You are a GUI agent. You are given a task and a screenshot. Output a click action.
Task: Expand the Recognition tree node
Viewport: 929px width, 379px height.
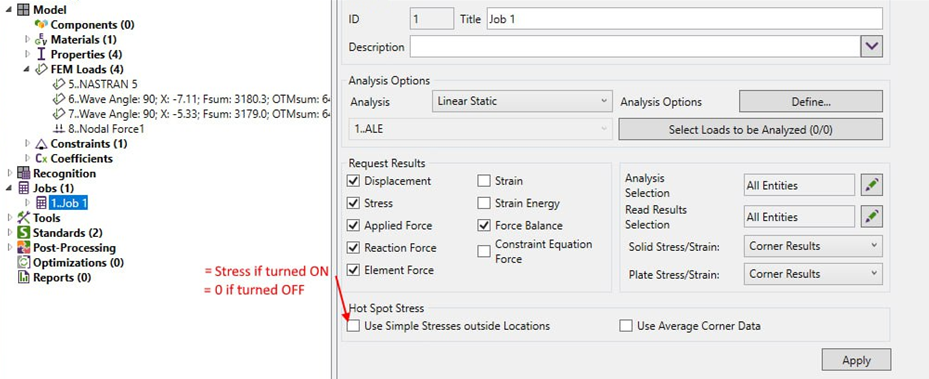[10, 173]
